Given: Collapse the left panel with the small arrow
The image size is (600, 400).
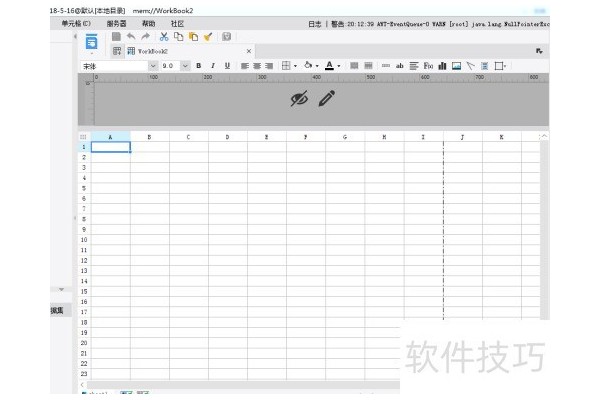Looking at the screenshot, I should point(75,36).
